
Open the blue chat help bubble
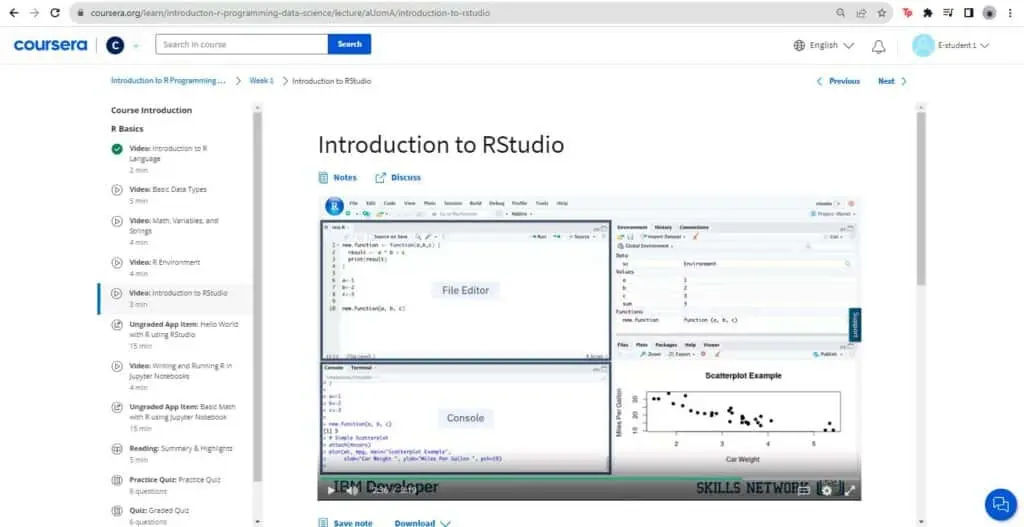1000,504
